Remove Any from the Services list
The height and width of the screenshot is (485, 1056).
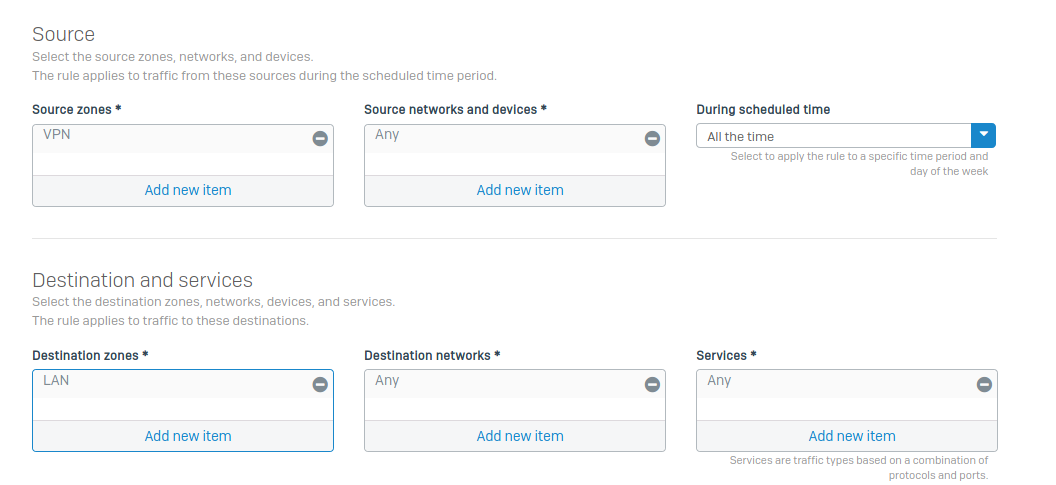coord(984,384)
